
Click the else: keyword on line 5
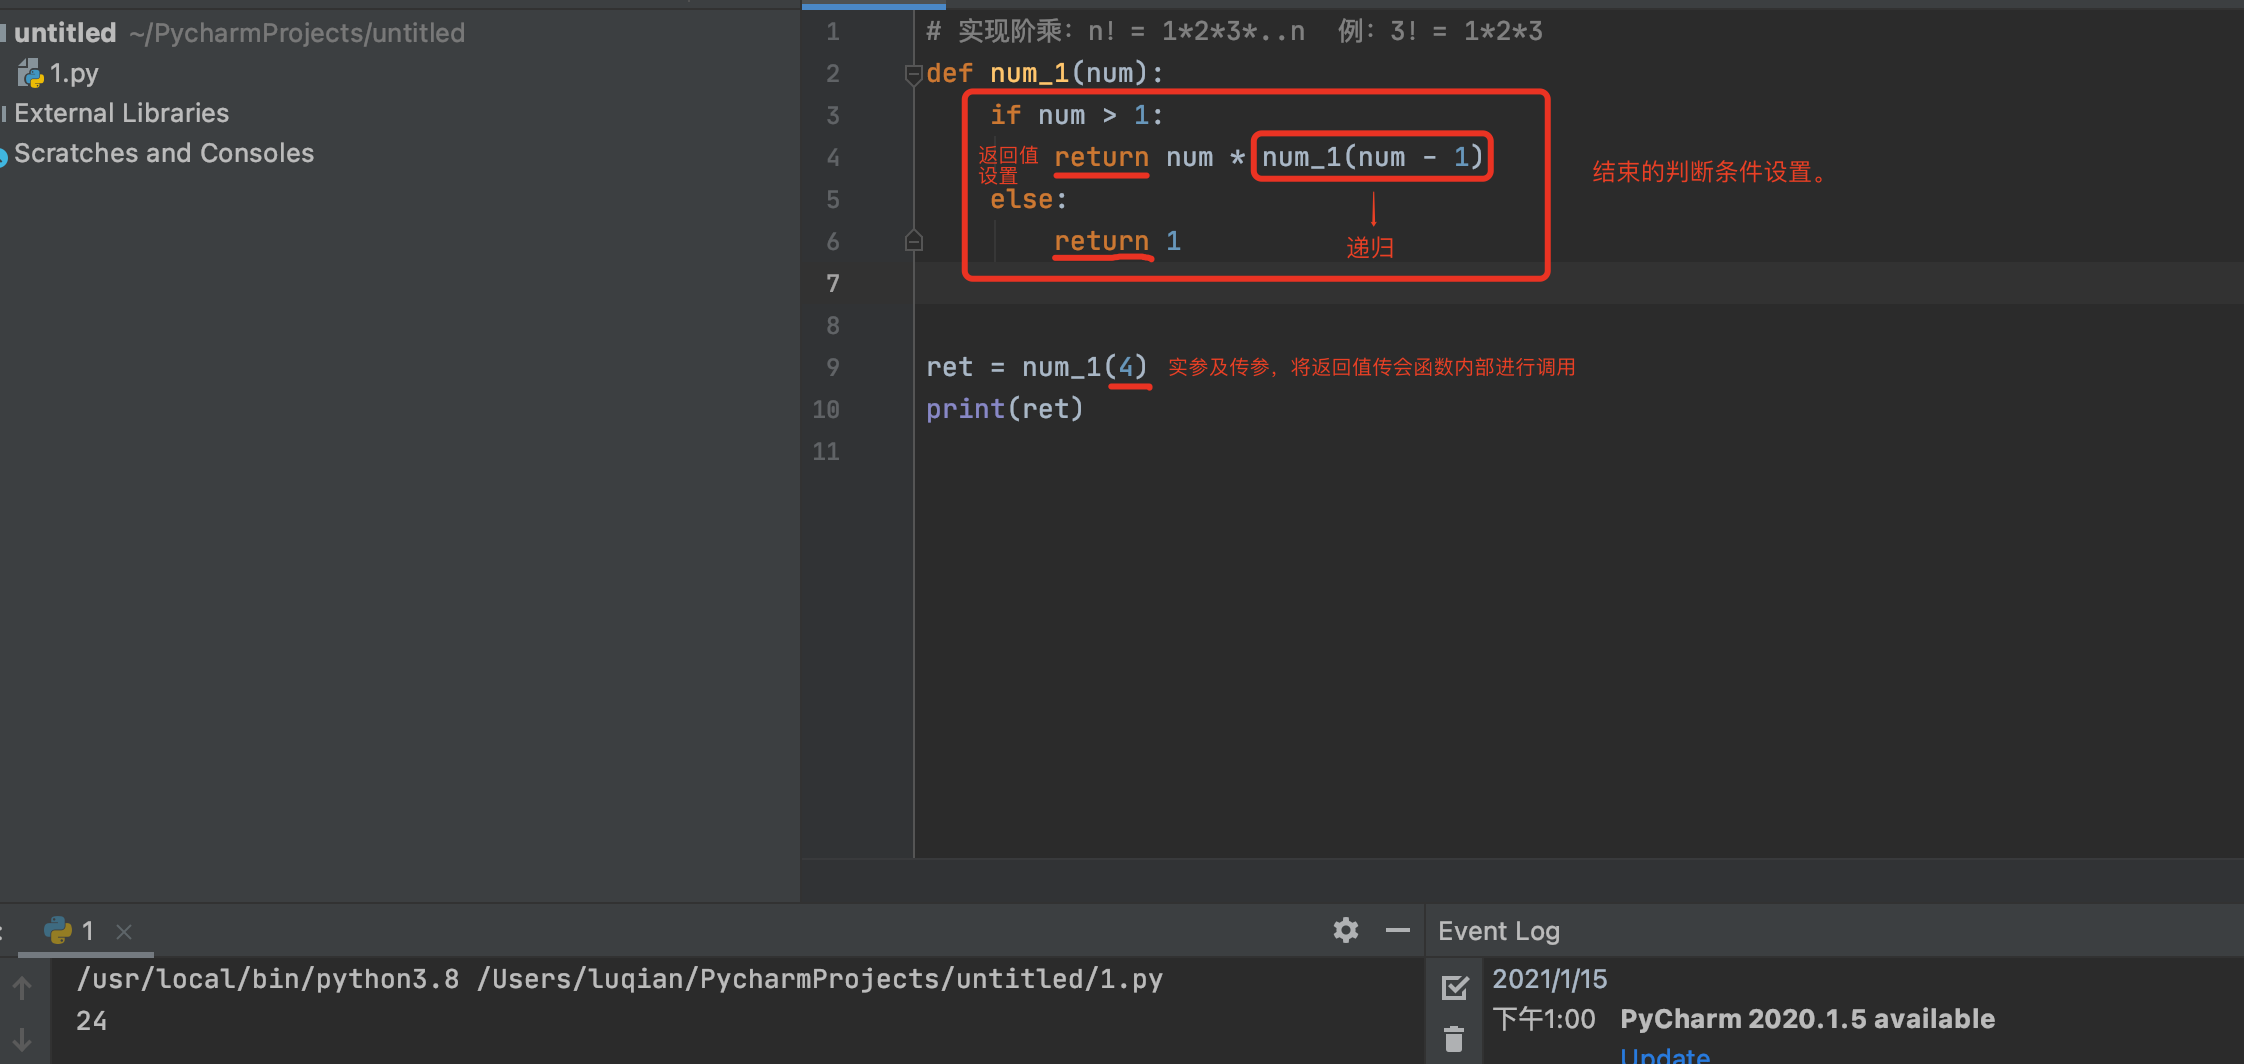pos(1028,199)
